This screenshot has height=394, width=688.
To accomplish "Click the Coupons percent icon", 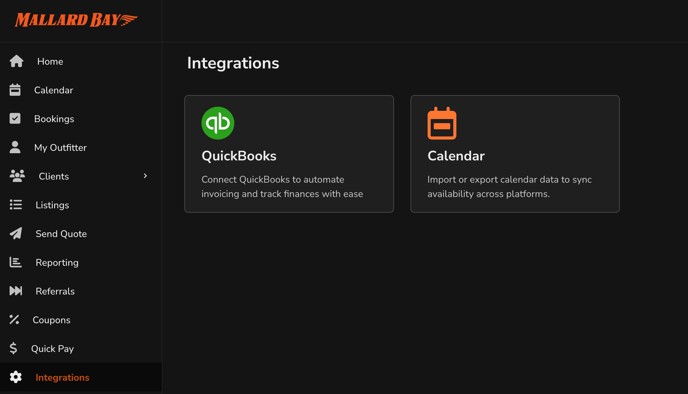I will [14, 319].
